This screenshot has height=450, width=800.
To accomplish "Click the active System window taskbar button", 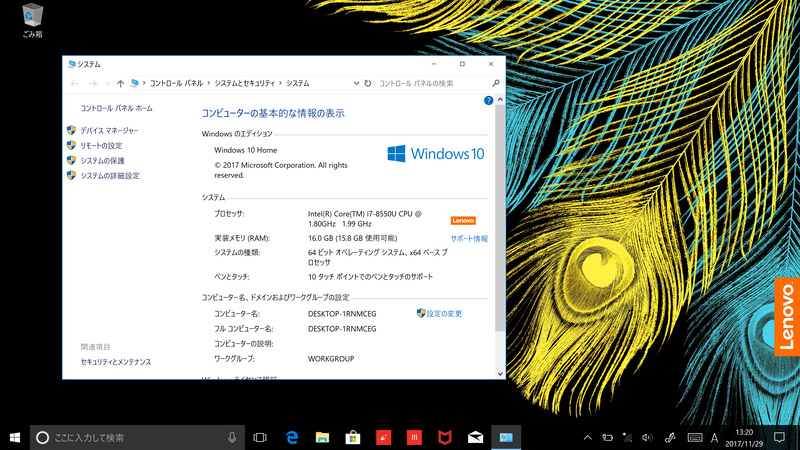I will [506, 437].
